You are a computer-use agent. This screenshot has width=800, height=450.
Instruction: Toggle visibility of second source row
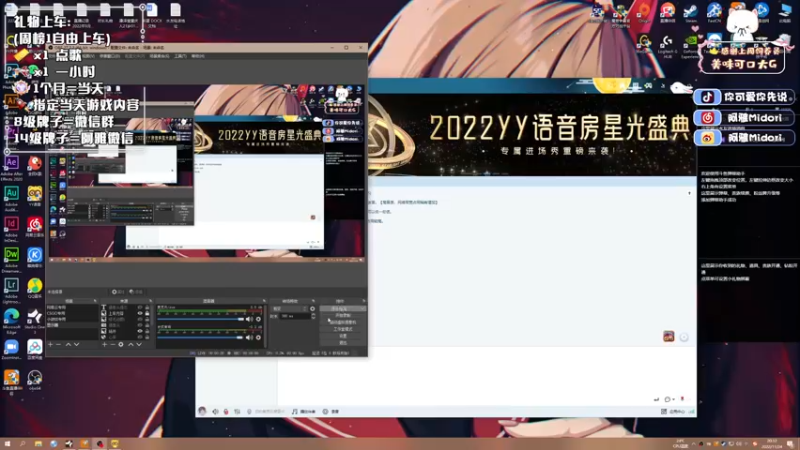pos(140,313)
